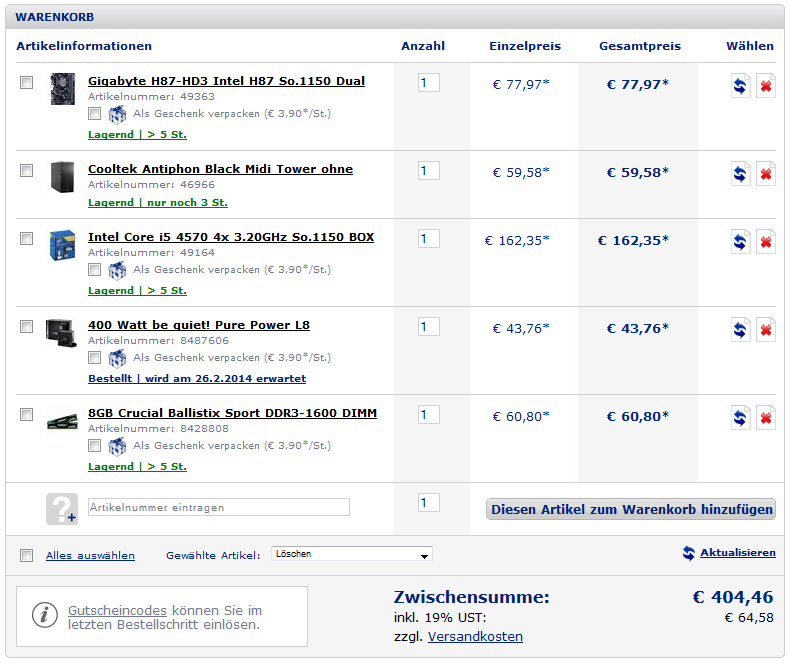Click gift box icon under Crucial Ballistix
789x664 pixels.
[117, 446]
